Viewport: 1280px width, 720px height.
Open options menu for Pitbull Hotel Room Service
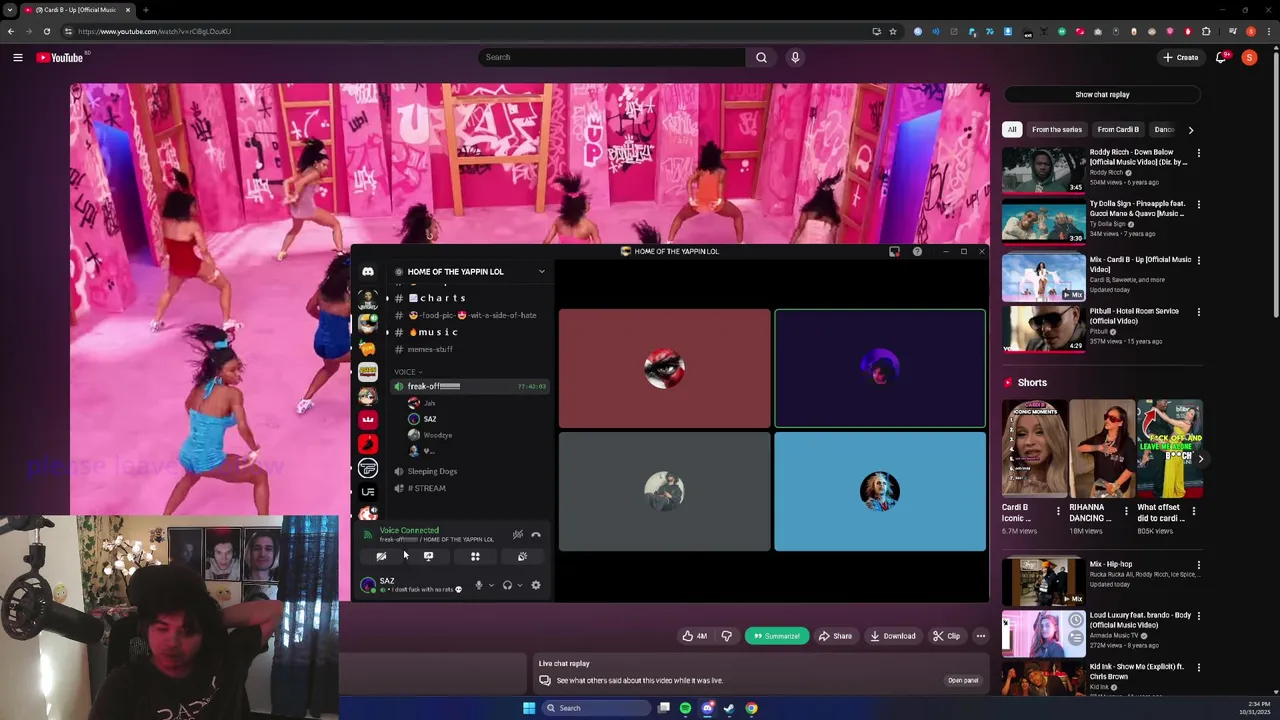(1198, 312)
